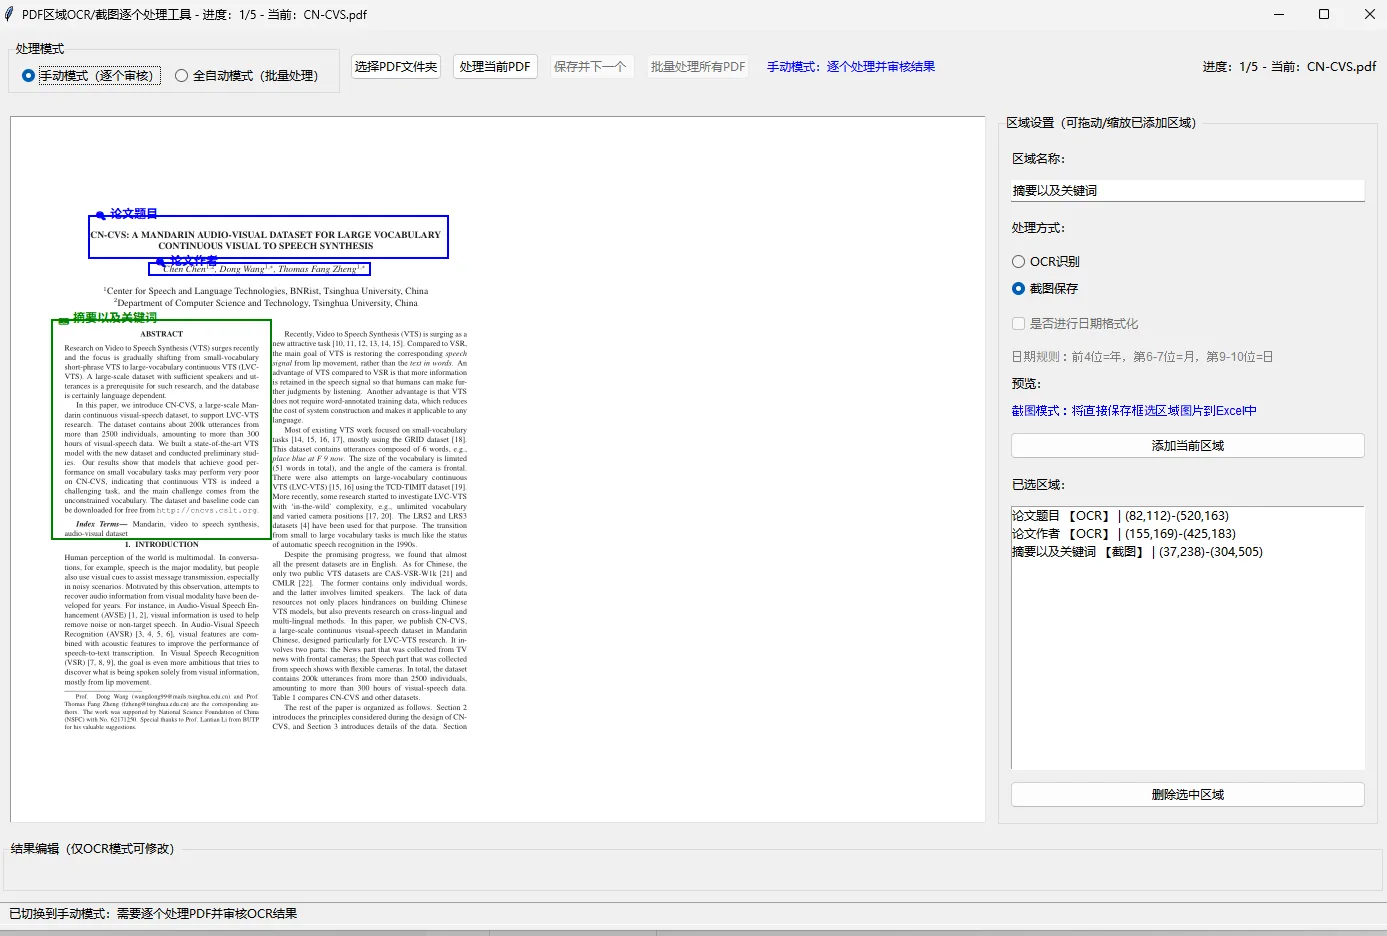The width and height of the screenshot is (1387, 936).
Task: Choose 截图保存 processing method
Action: pyautogui.click(x=1019, y=288)
